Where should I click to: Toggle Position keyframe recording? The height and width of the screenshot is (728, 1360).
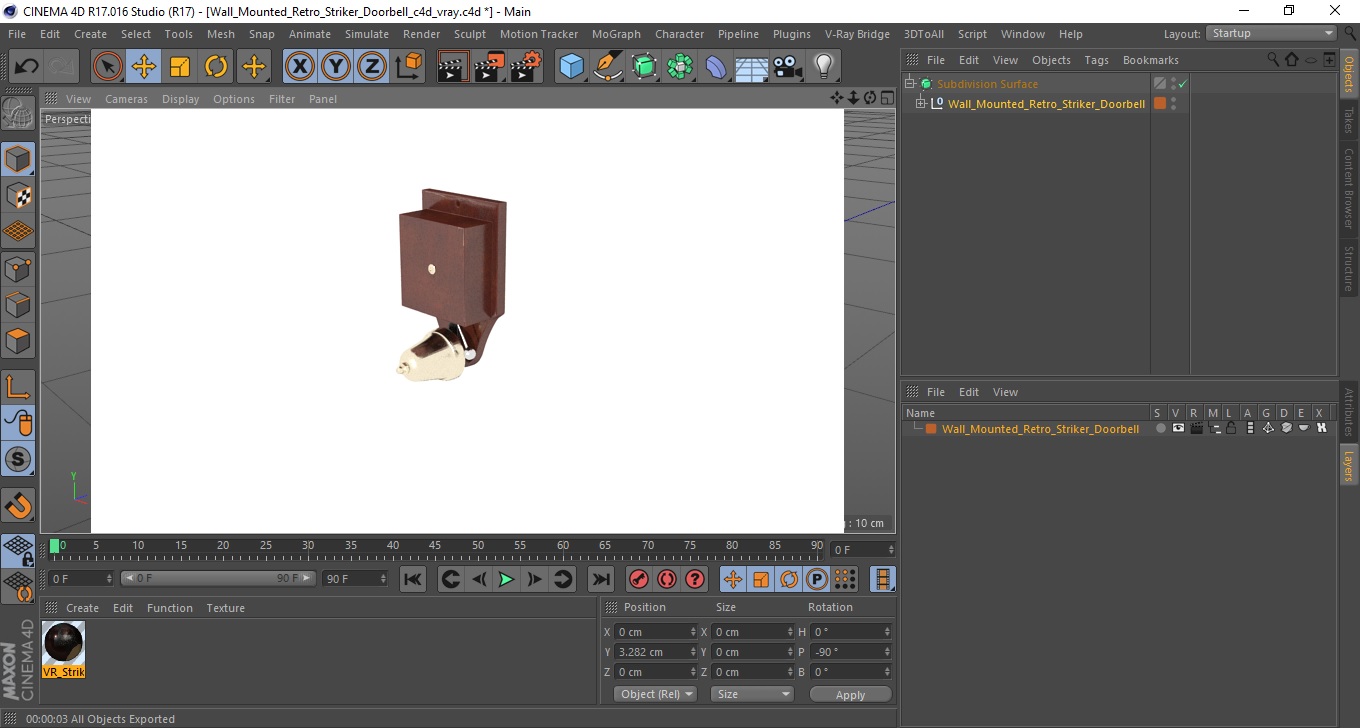coord(733,579)
